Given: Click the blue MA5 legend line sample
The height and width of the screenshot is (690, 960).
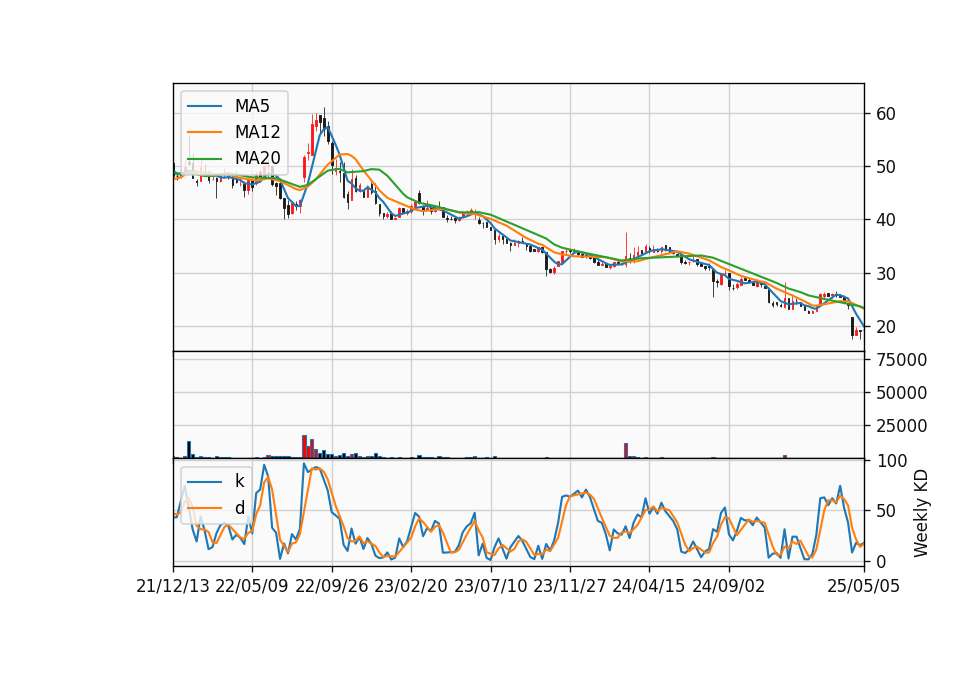Looking at the screenshot, I should [x=204, y=106].
